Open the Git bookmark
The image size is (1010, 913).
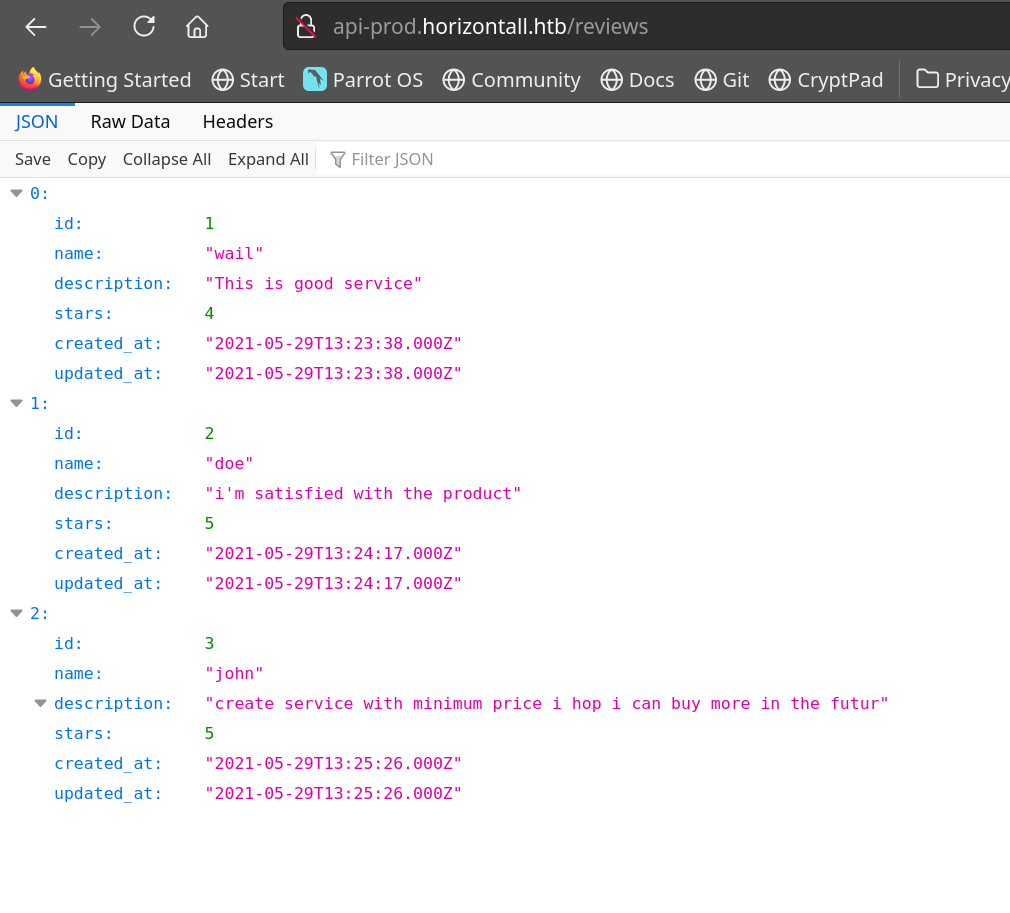pyautogui.click(x=722, y=80)
